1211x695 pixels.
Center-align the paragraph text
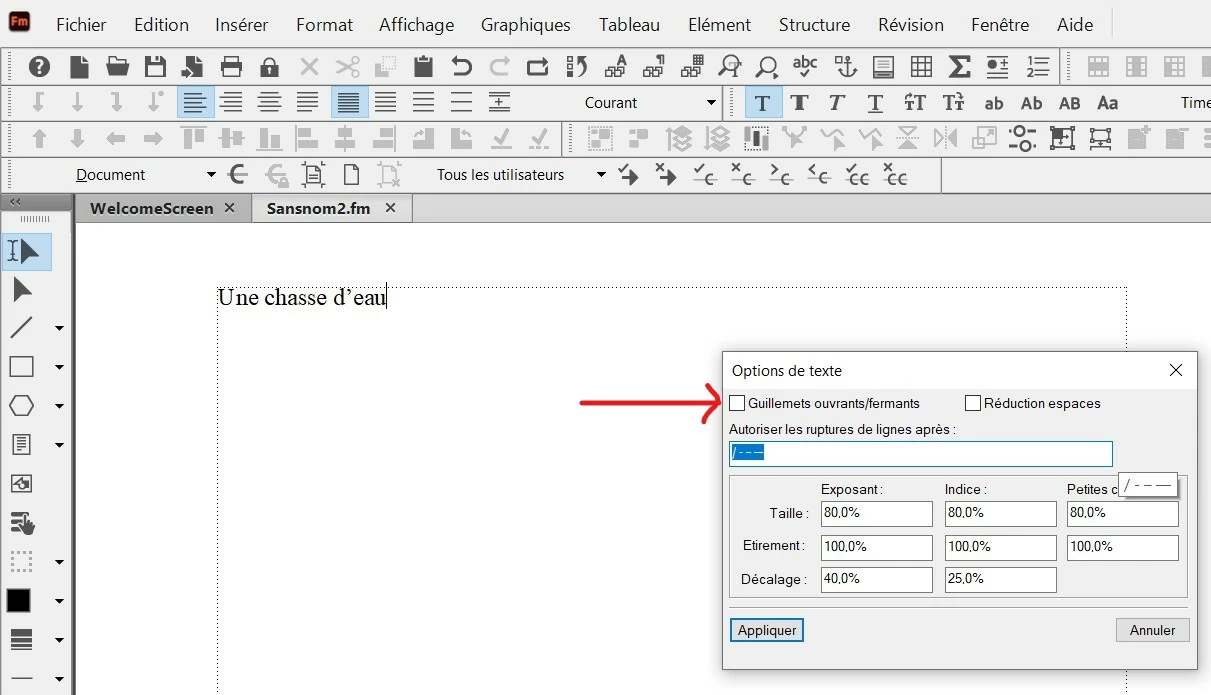269,103
